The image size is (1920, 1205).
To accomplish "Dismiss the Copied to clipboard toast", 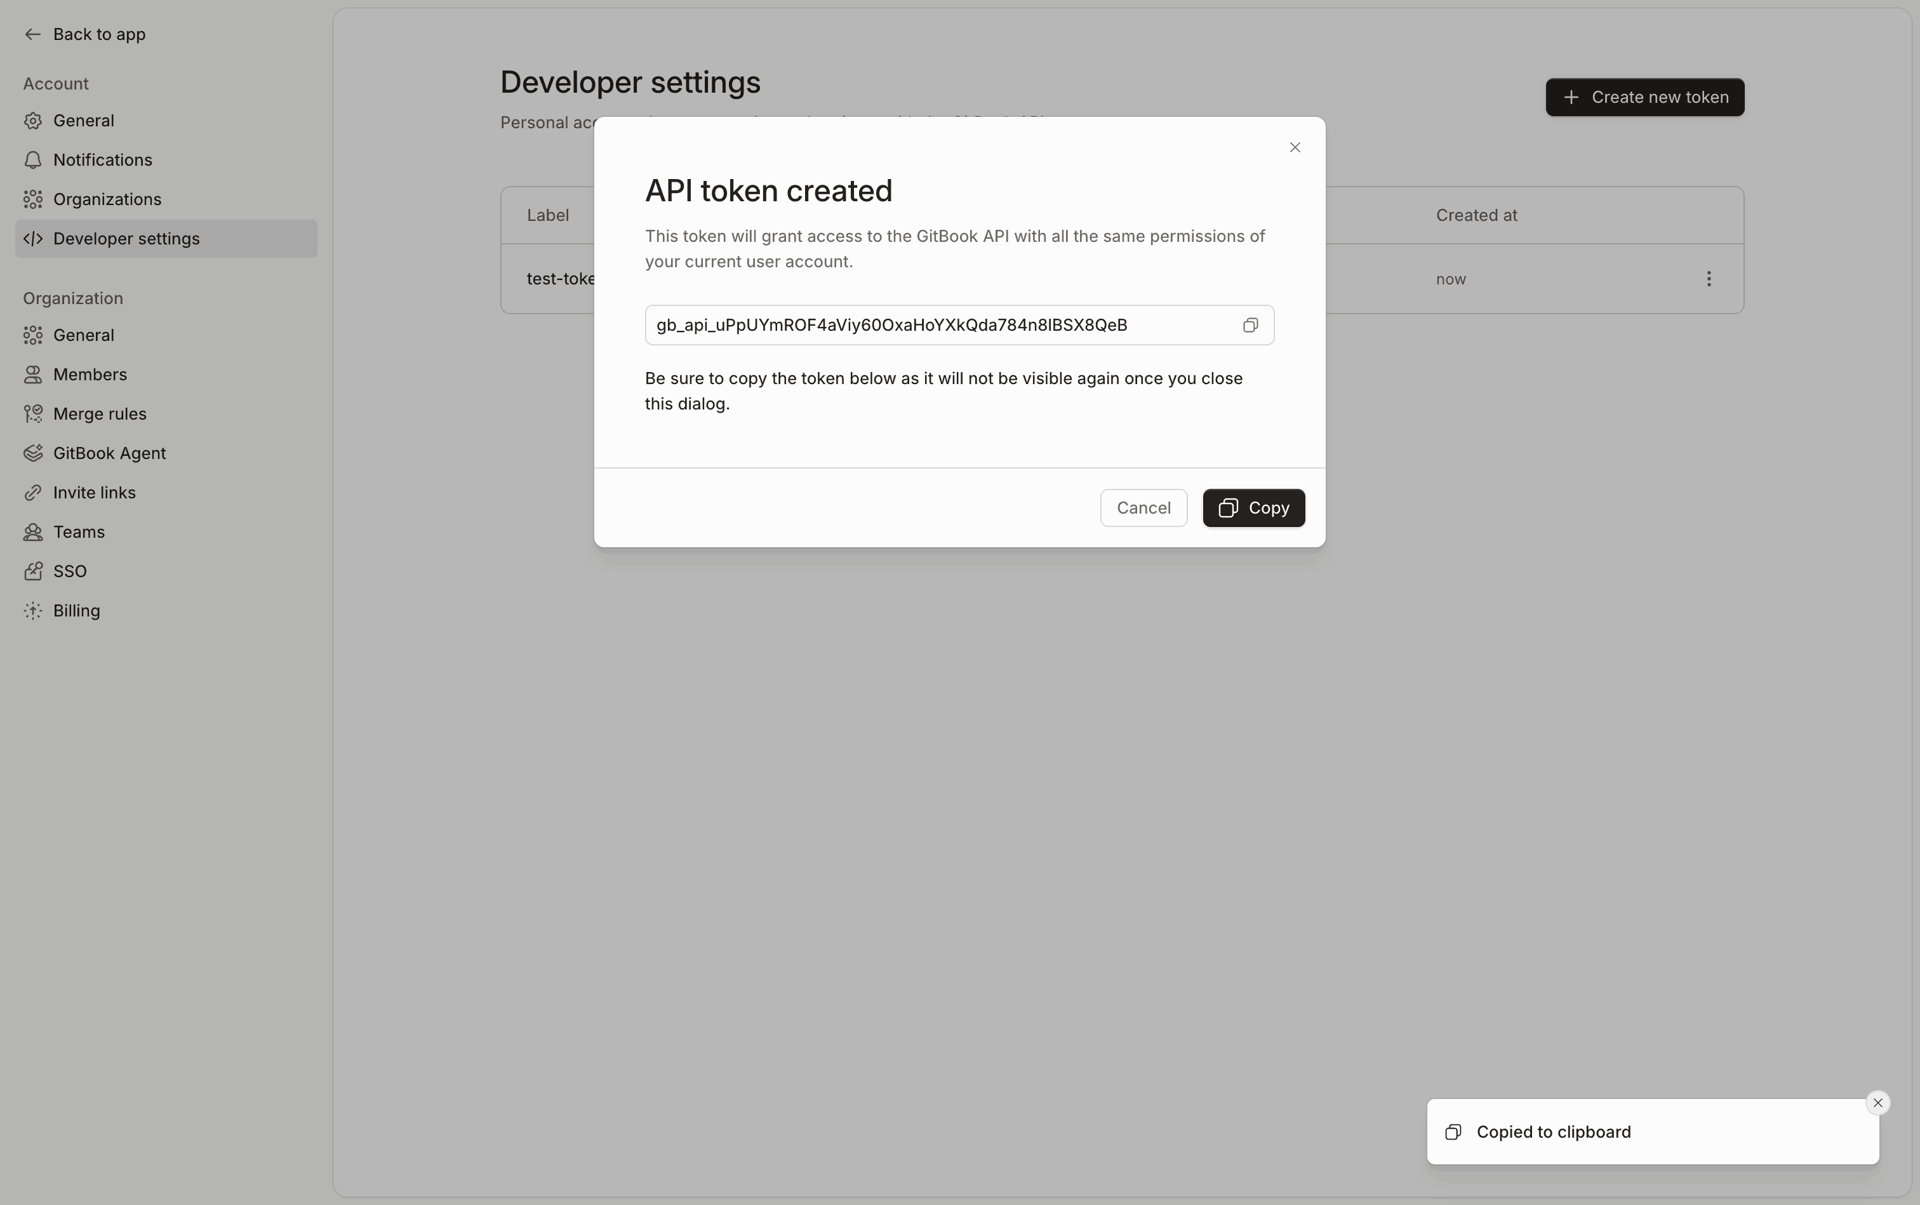I will [1877, 1103].
